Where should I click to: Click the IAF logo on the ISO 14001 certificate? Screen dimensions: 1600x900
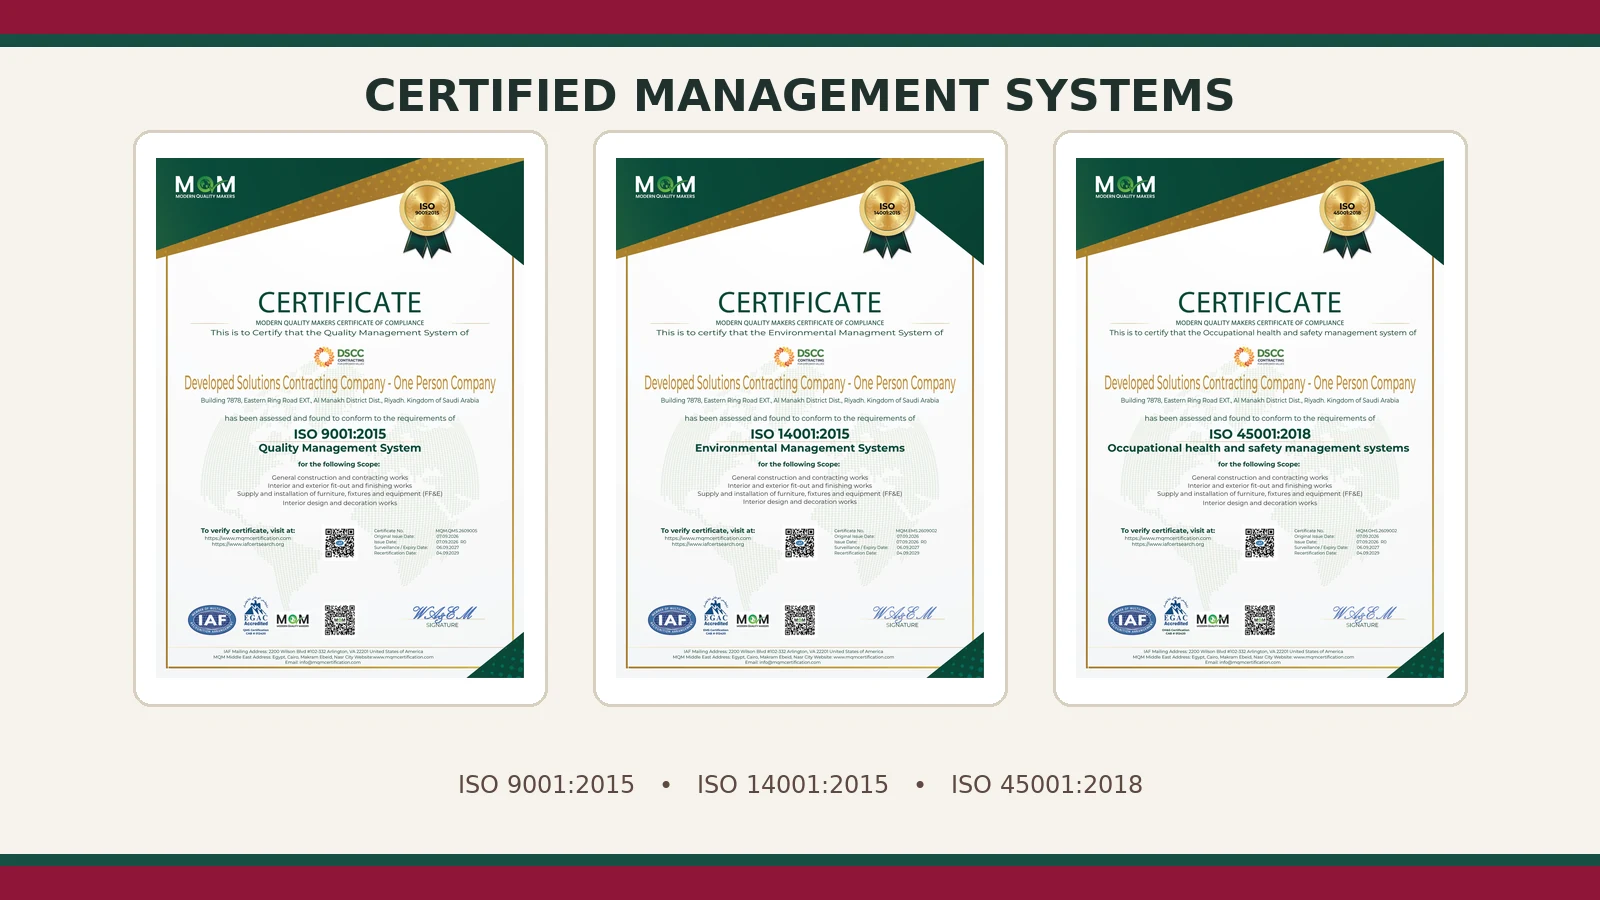click(672, 620)
